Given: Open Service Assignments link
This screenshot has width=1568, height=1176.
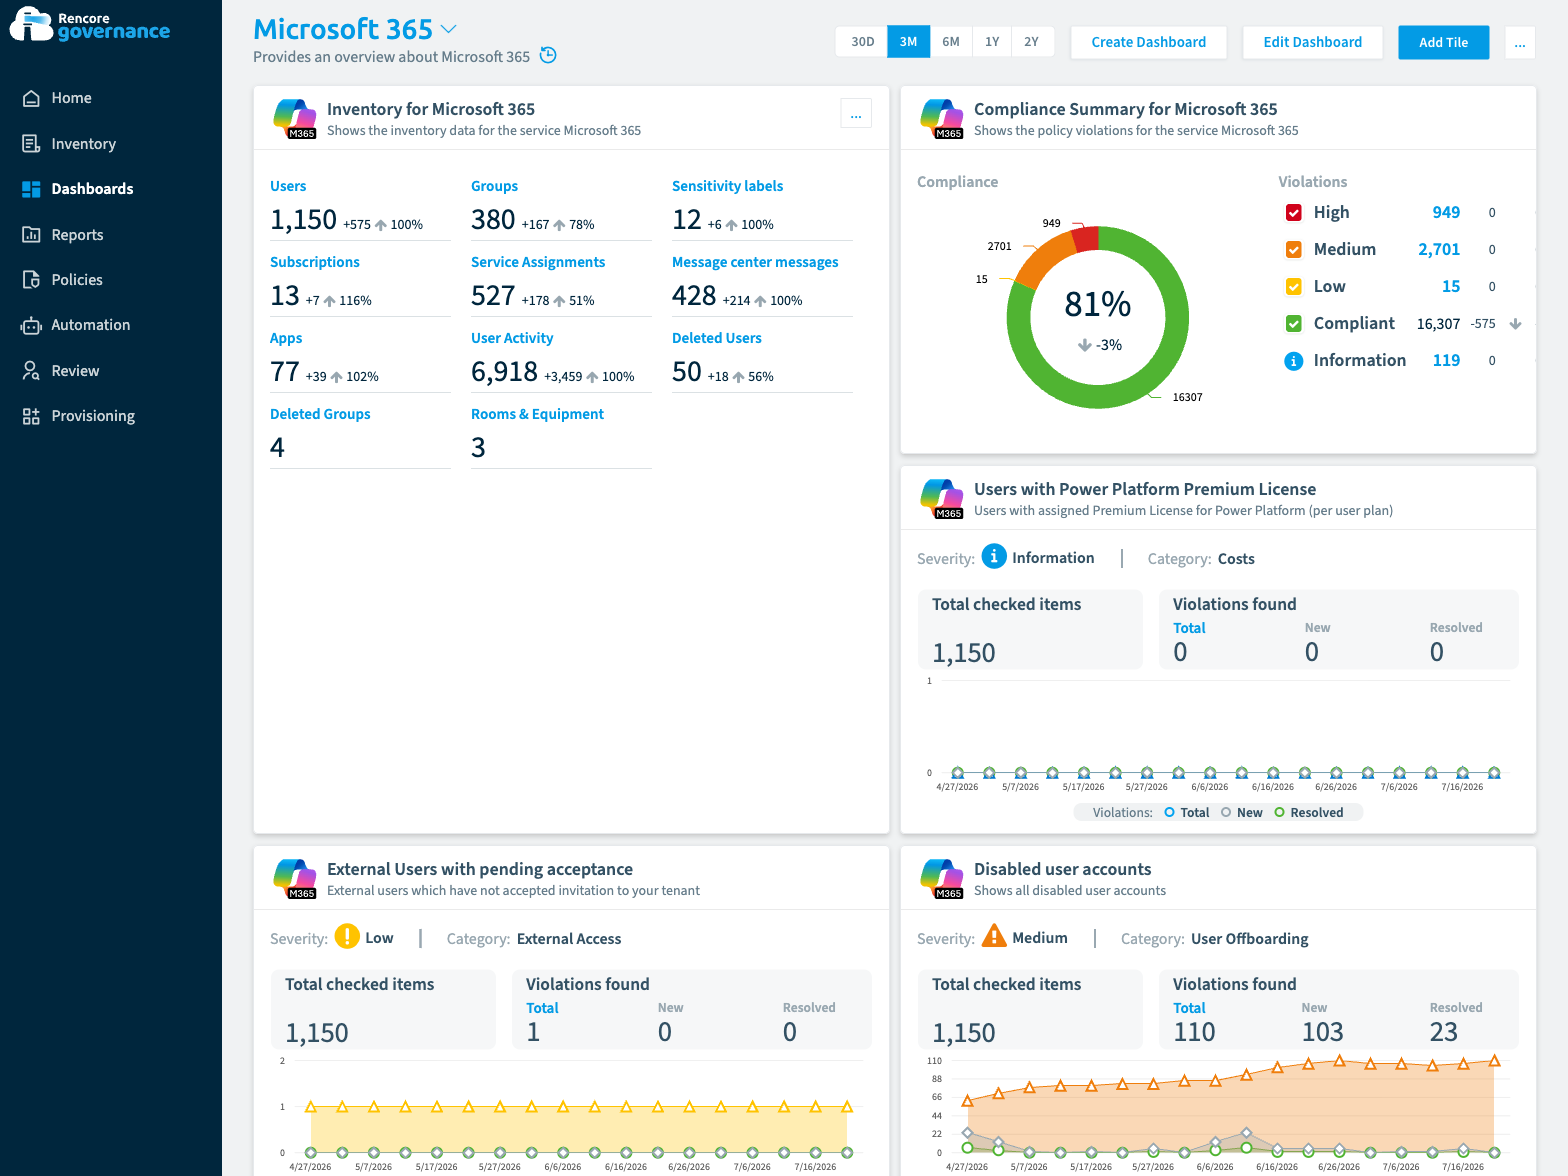Looking at the screenshot, I should coord(538,262).
